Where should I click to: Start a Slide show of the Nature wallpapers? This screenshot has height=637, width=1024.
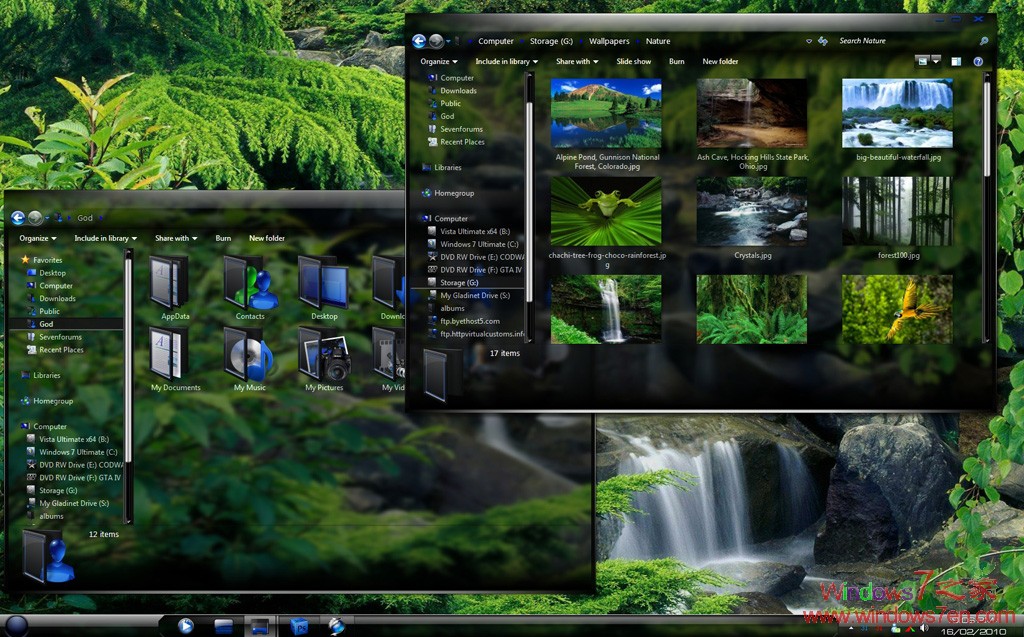pyautogui.click(x=635, y=61)
